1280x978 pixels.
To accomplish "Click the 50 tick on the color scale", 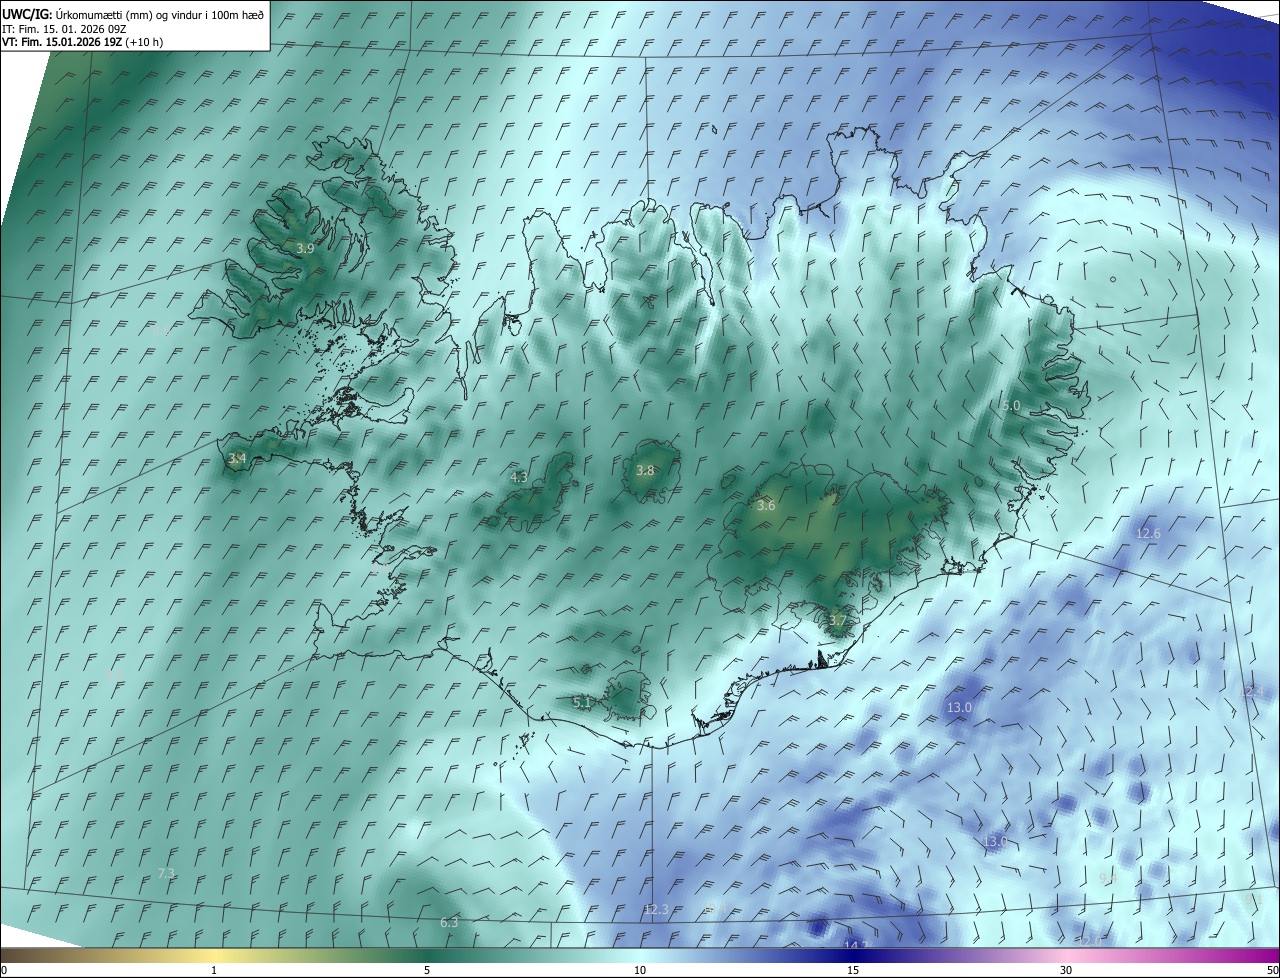I will (x=1273, y=970).
